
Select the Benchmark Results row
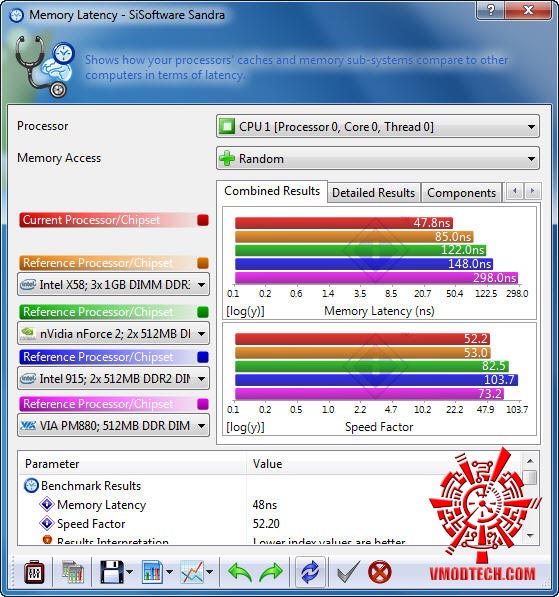269,486
